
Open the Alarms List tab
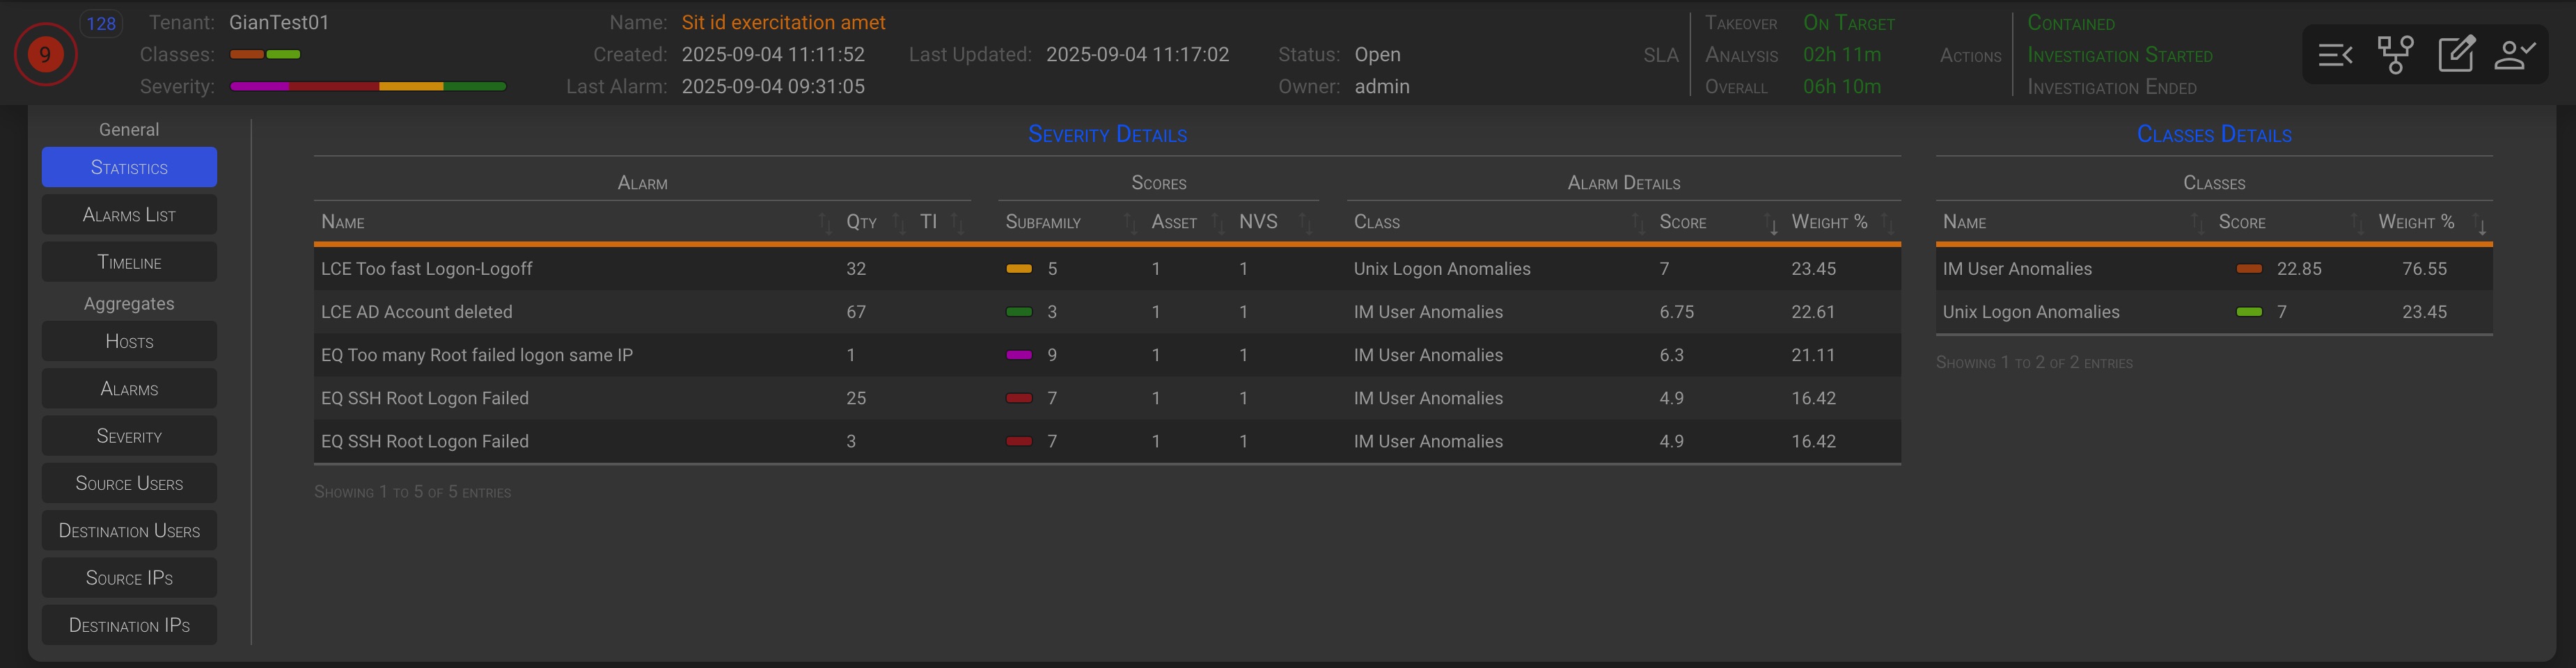point(129,215)
